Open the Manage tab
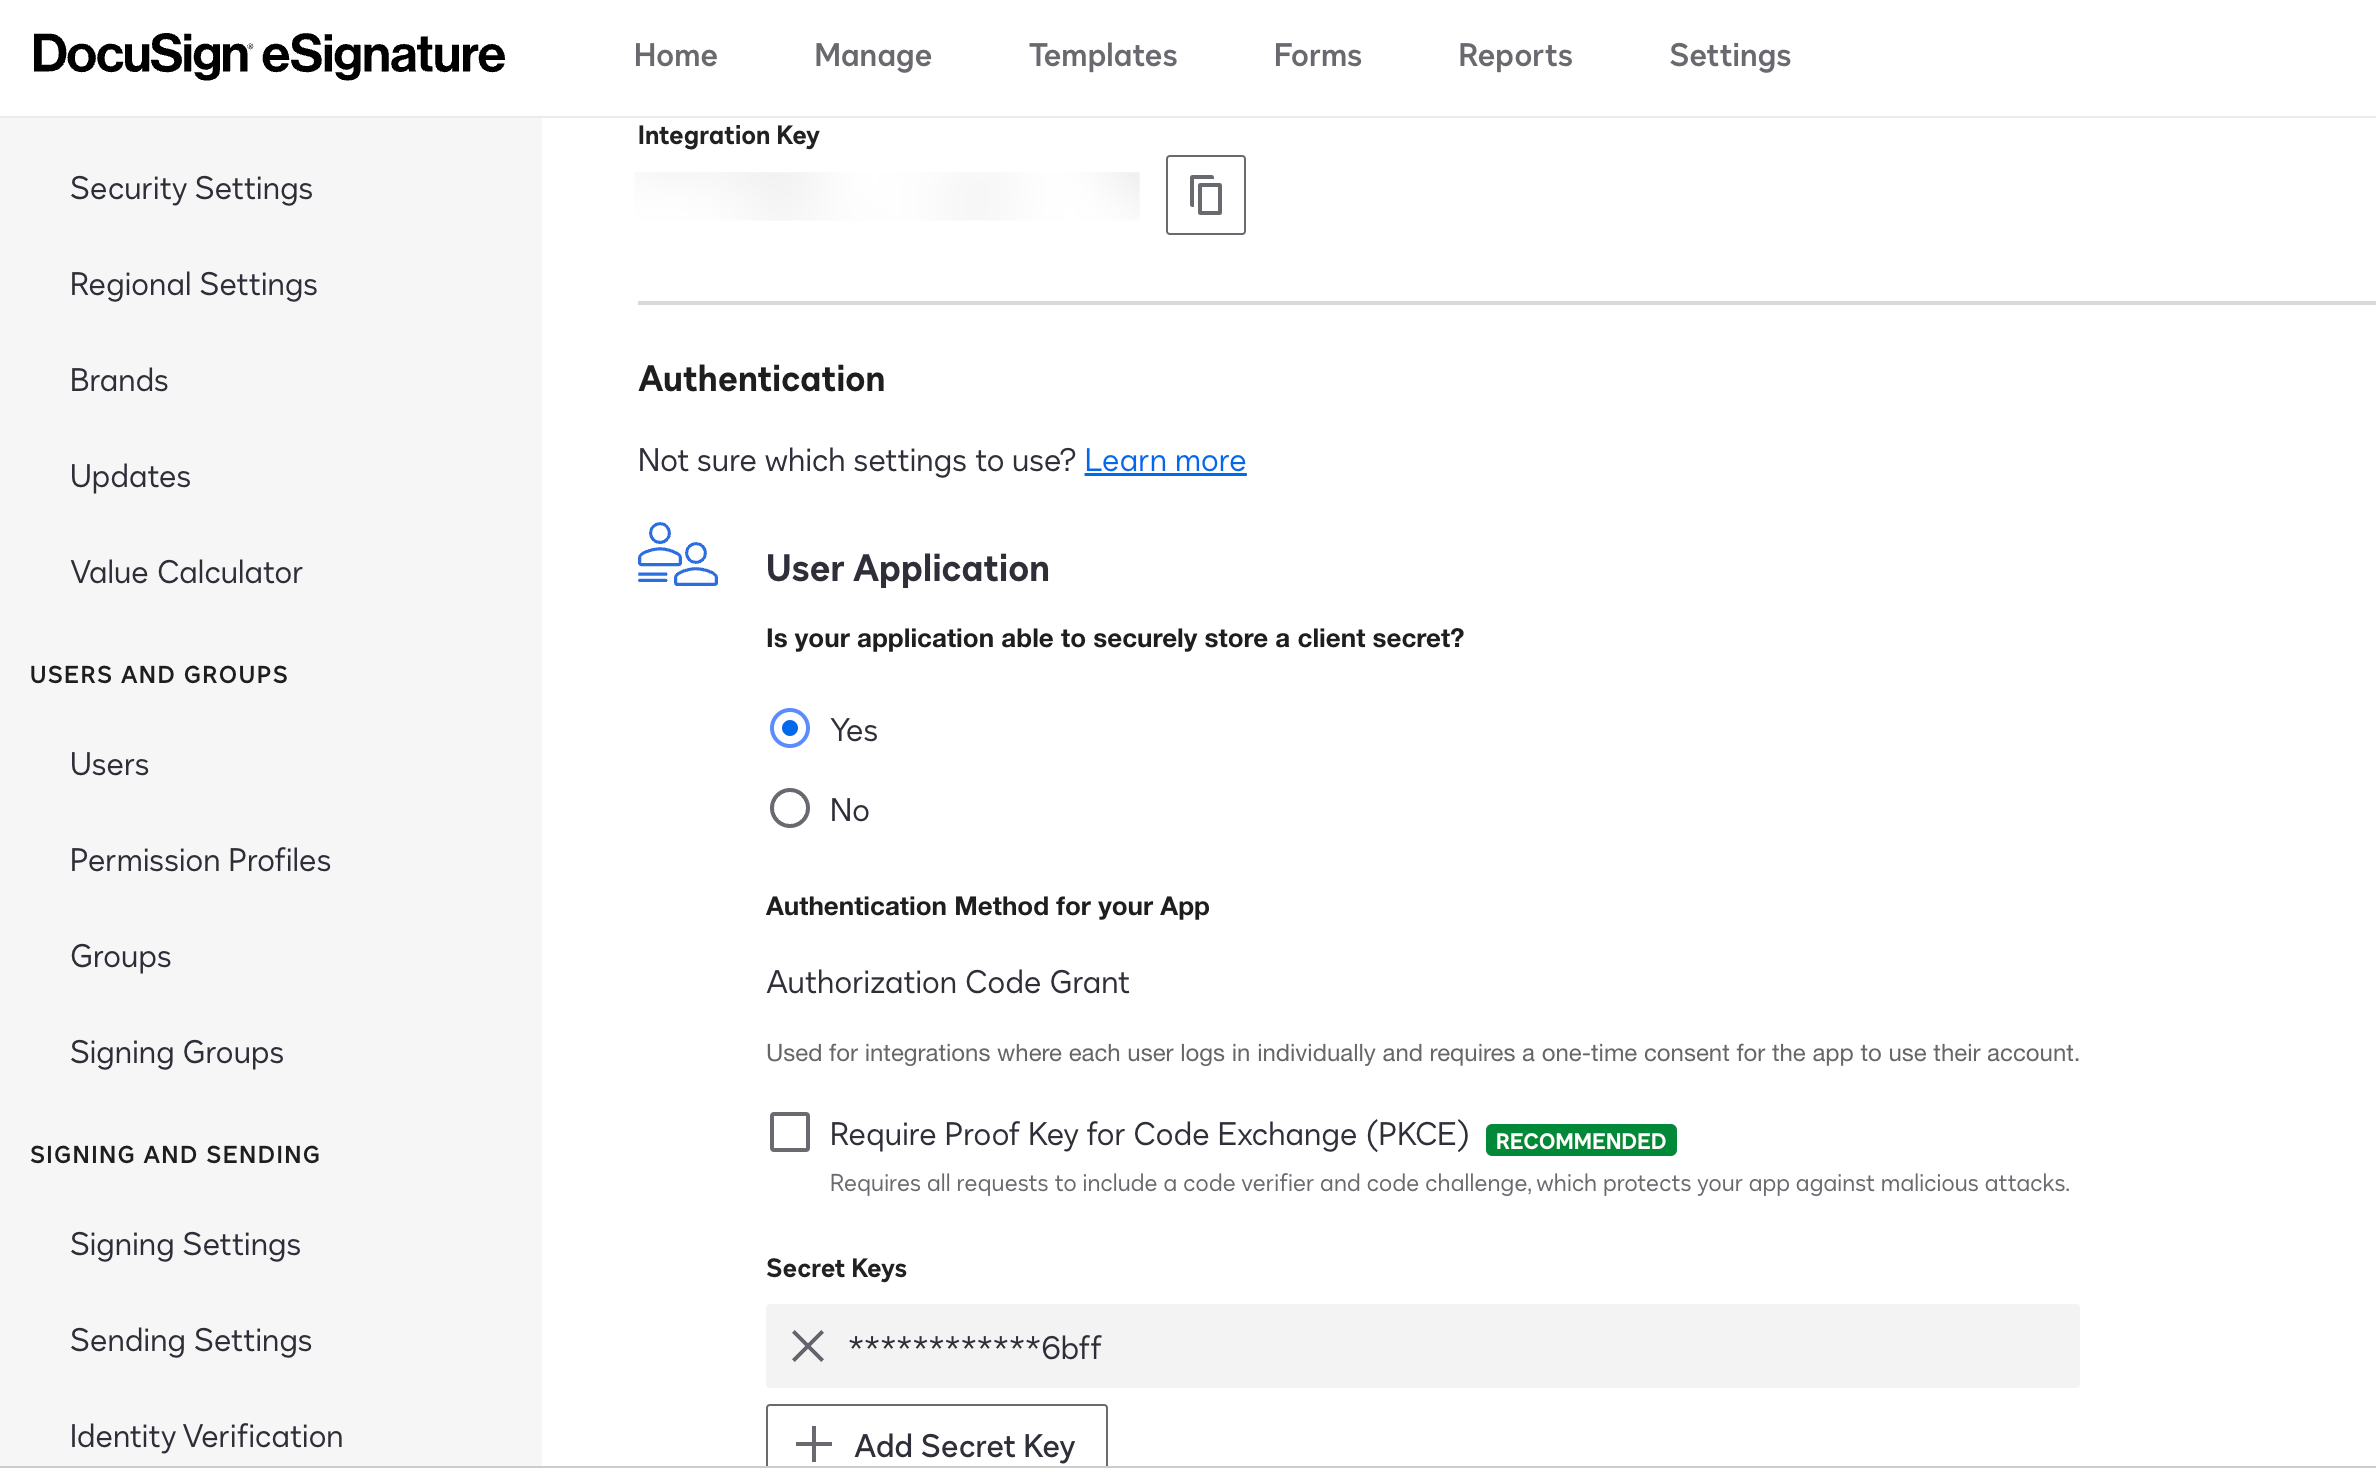Screen dimensions: 2376x1468 pyautogui.click(x=872, y=55)
